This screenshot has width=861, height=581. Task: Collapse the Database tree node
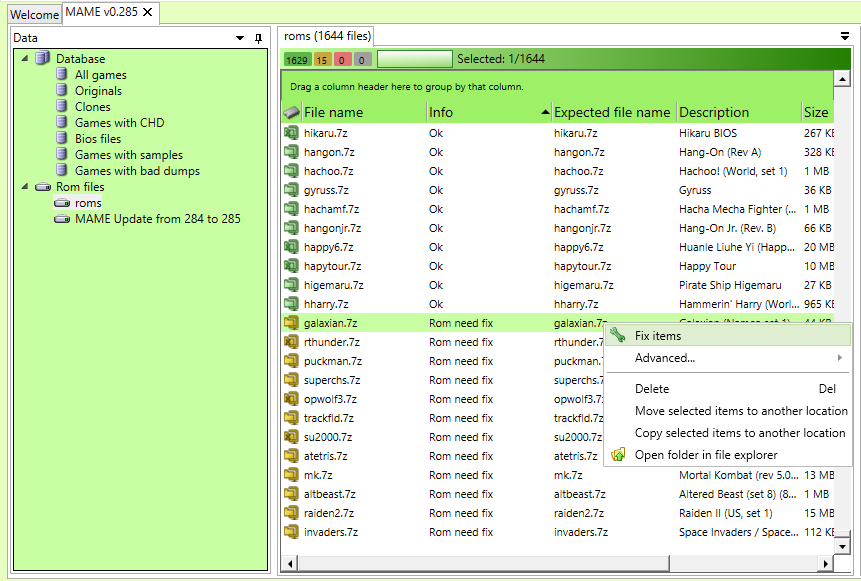pyautogui.click(x=25, y=58)
